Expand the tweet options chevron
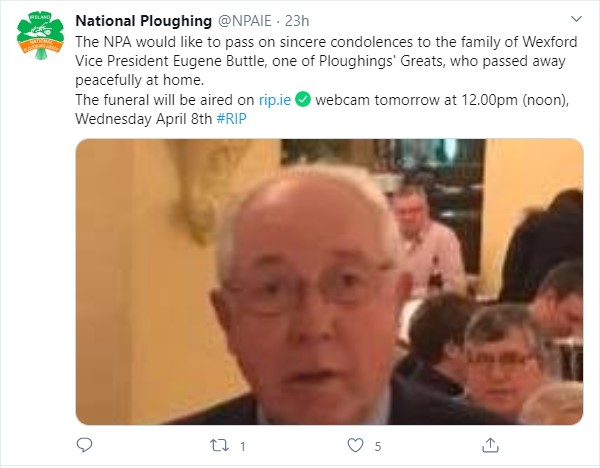Screen dimensions: 600x468 tap(576, 19)
